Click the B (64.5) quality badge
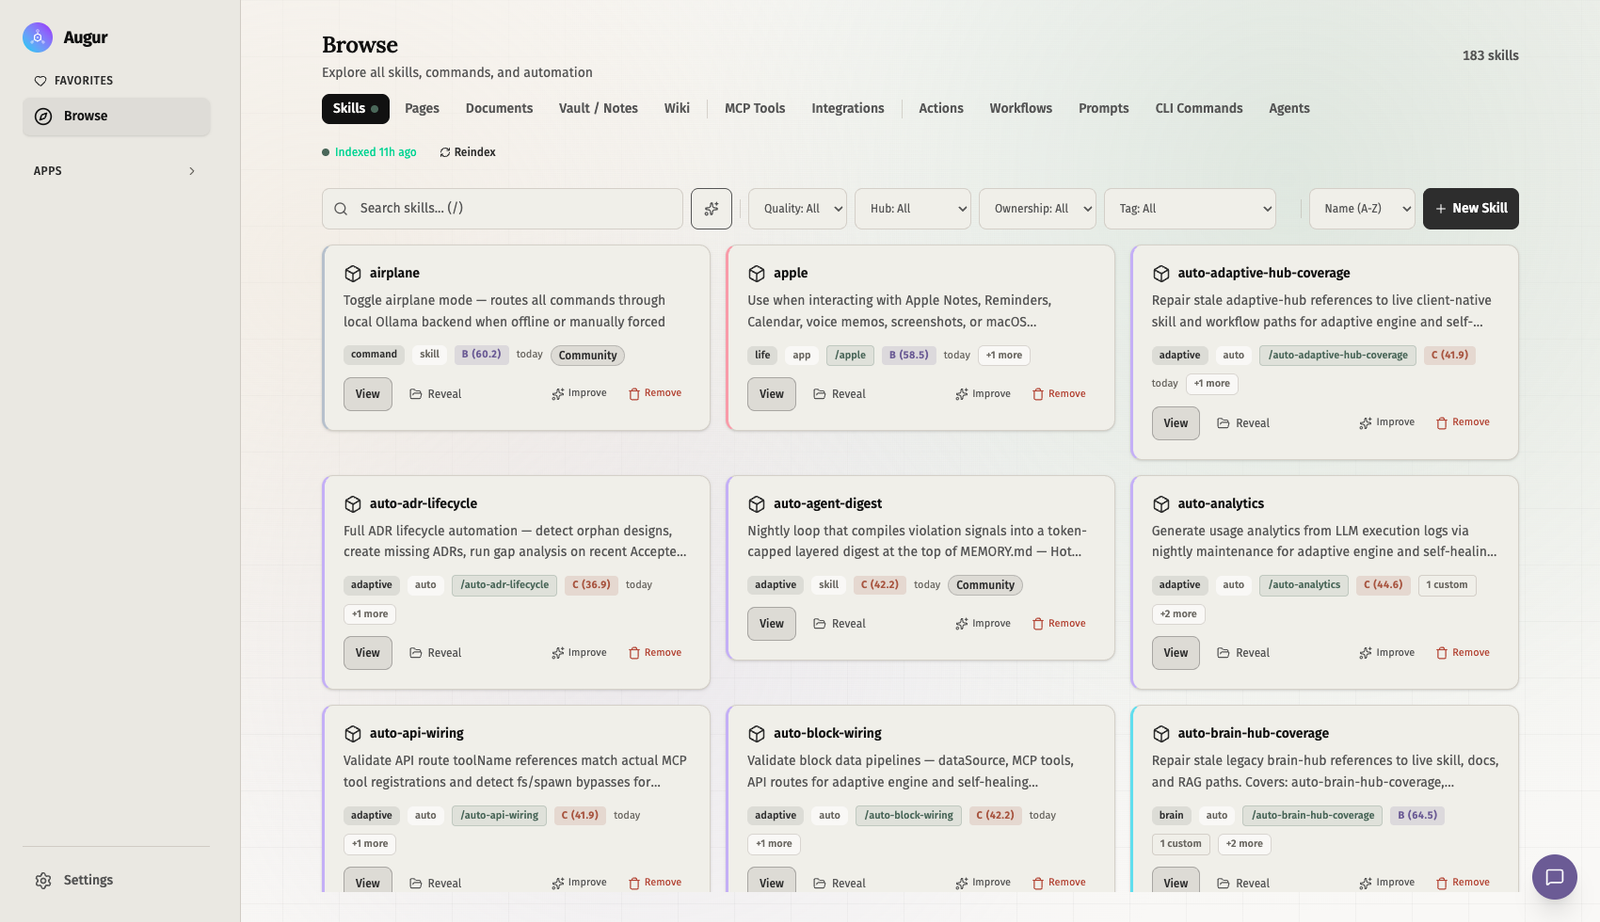Screen dimensions: 1600x922 1417,815
